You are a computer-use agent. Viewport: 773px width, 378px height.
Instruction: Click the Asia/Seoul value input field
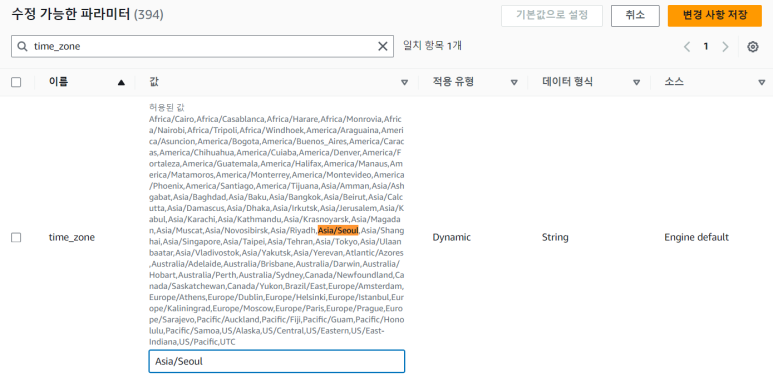point(277,361)
